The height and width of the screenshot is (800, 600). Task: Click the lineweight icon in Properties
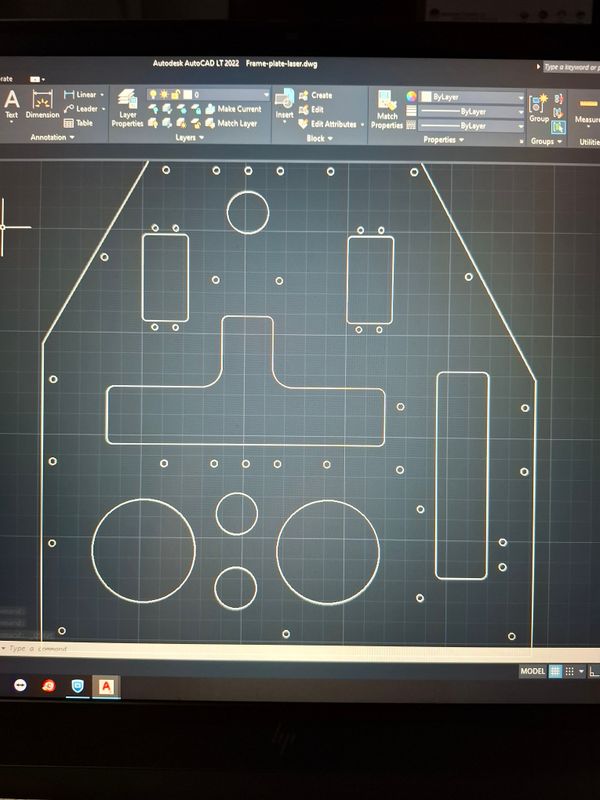[x=411, y=111]
